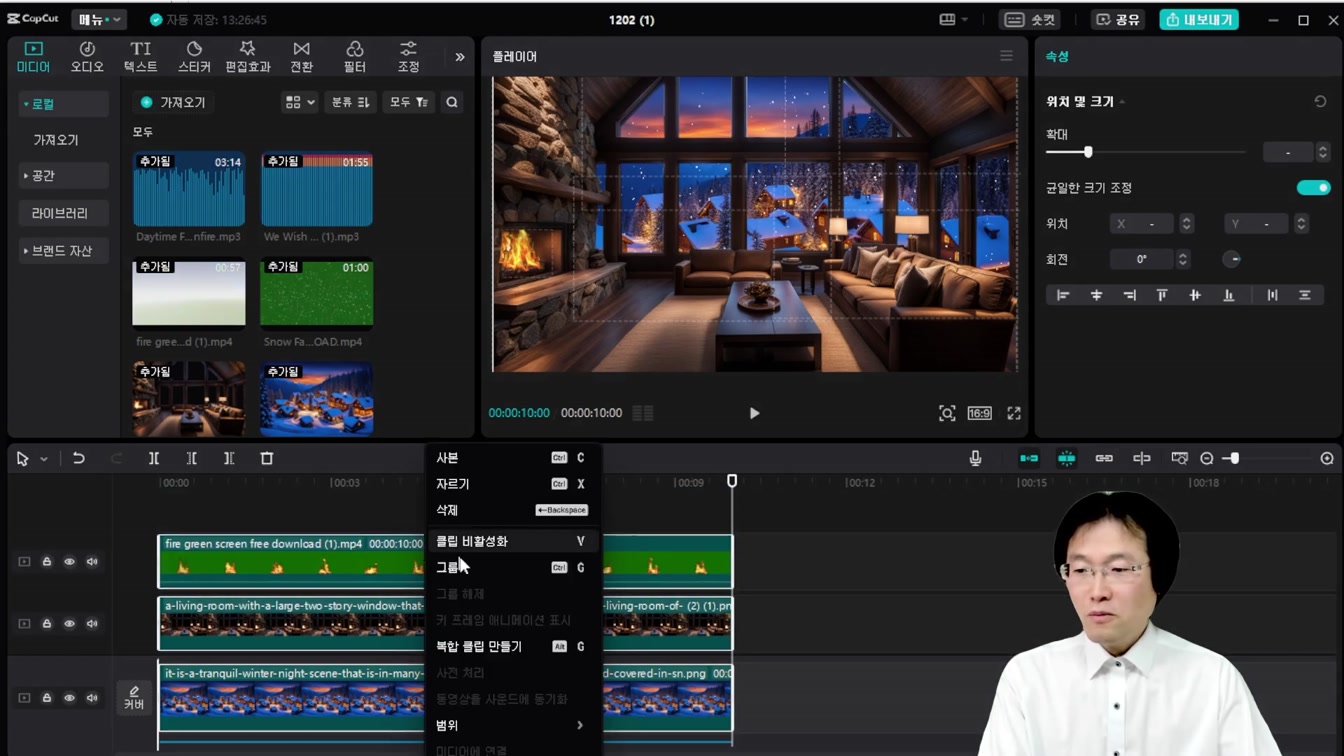Choose 복합 클립 만들기 in context menu
The image size is (1344, 756).
coord(512,646)
